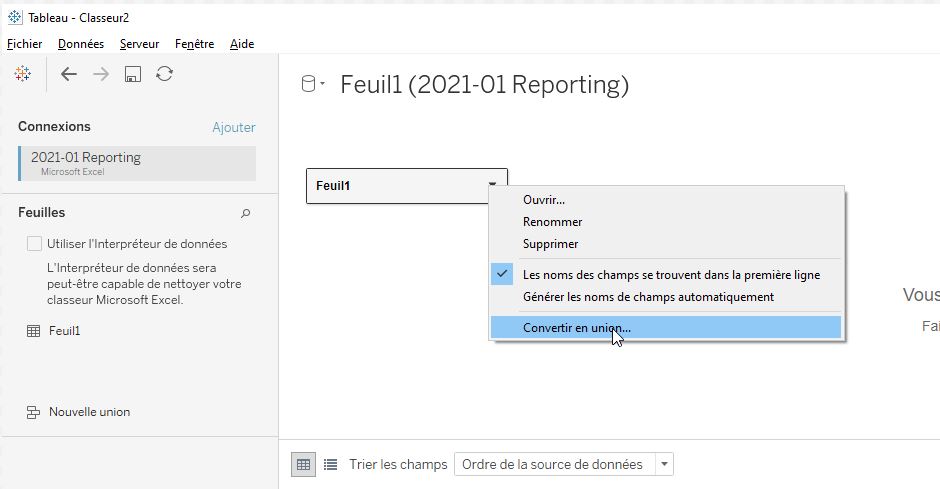Go back with the left arrow icon
This screenshot has height=489, width=940.
click(x=69, y=74)
